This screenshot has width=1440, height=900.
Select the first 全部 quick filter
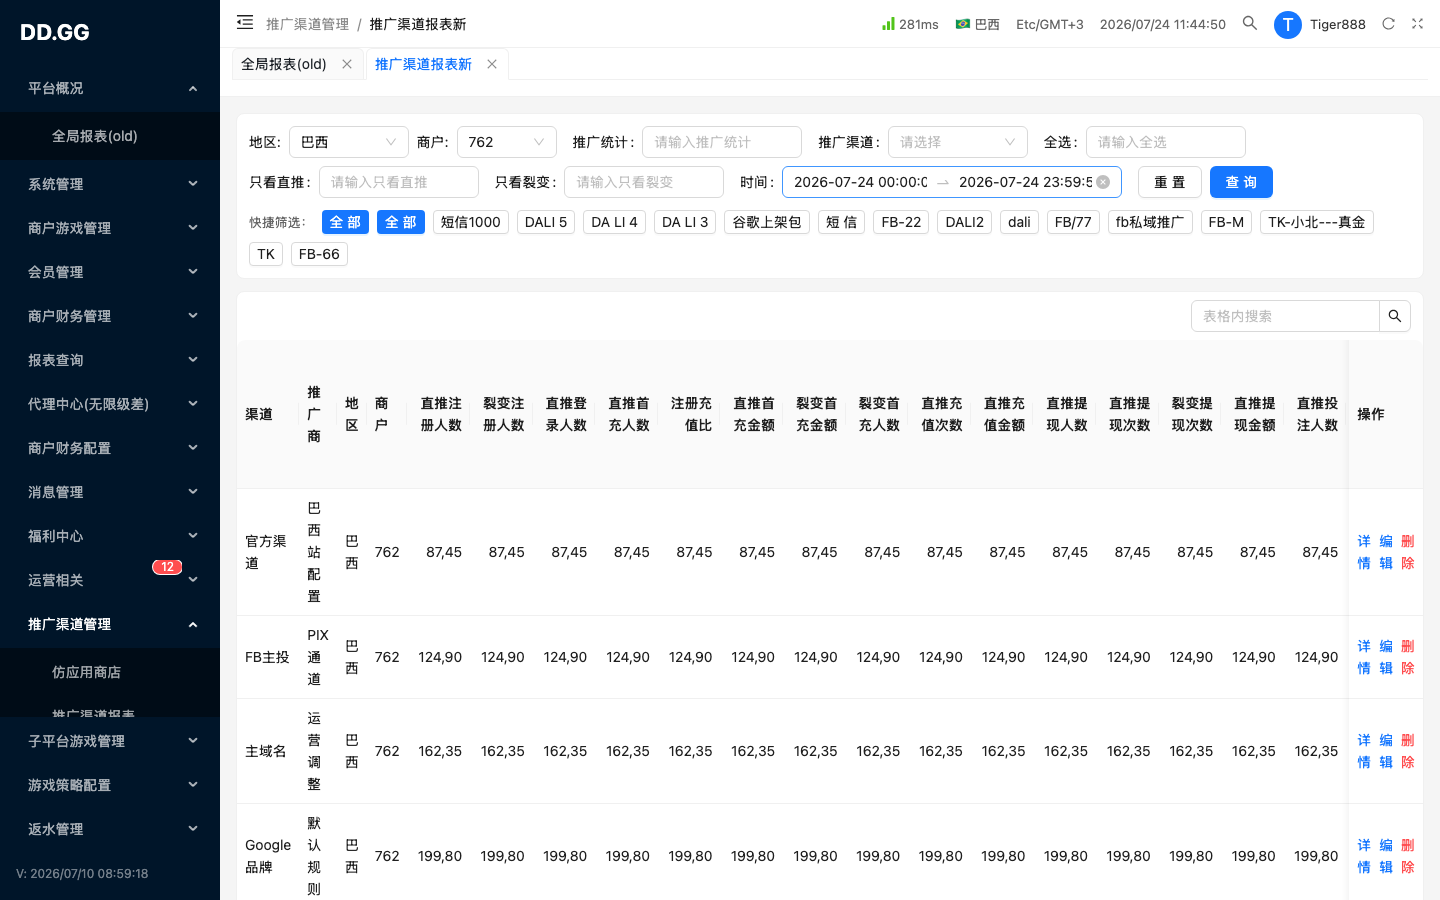[x=345, y=222]
